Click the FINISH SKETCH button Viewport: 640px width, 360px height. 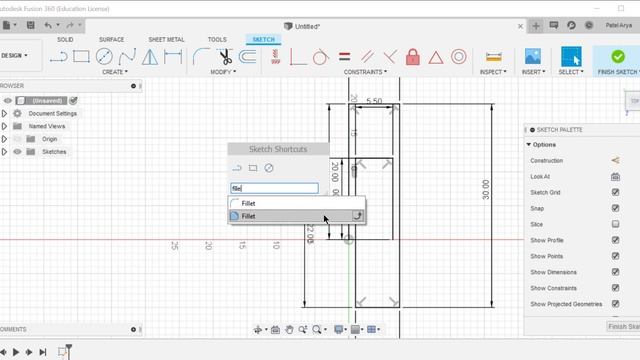(618, 61)
